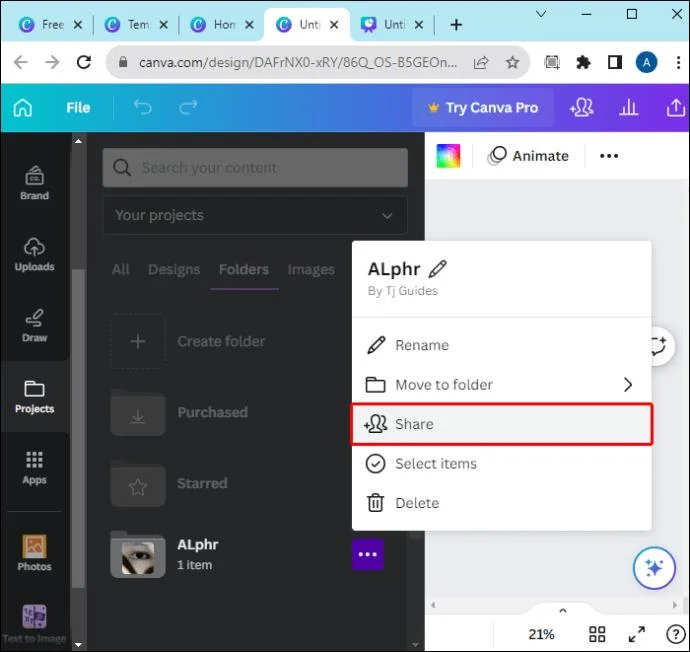Open Chrome three-dot menu
Viewport: 690px width, 652px height.
[678, 62]
